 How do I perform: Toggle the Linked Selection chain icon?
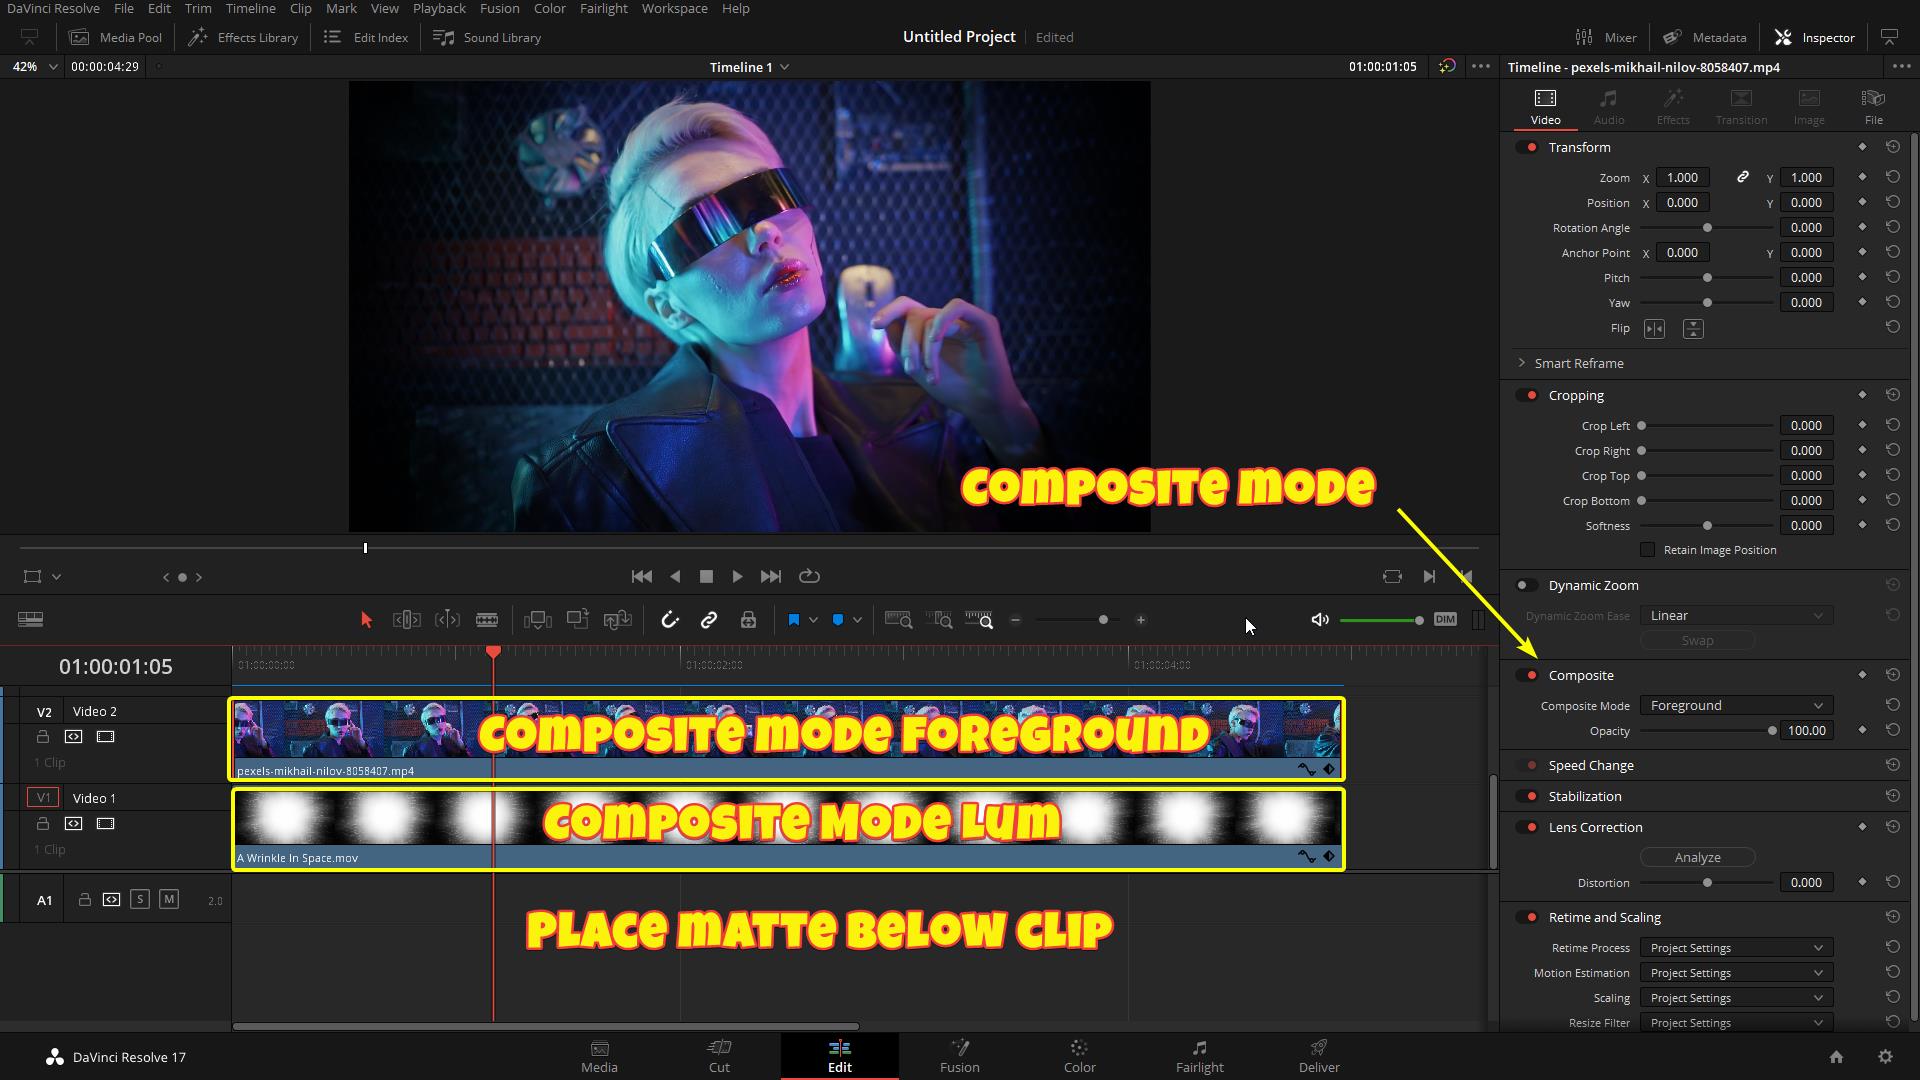point(709,620)
